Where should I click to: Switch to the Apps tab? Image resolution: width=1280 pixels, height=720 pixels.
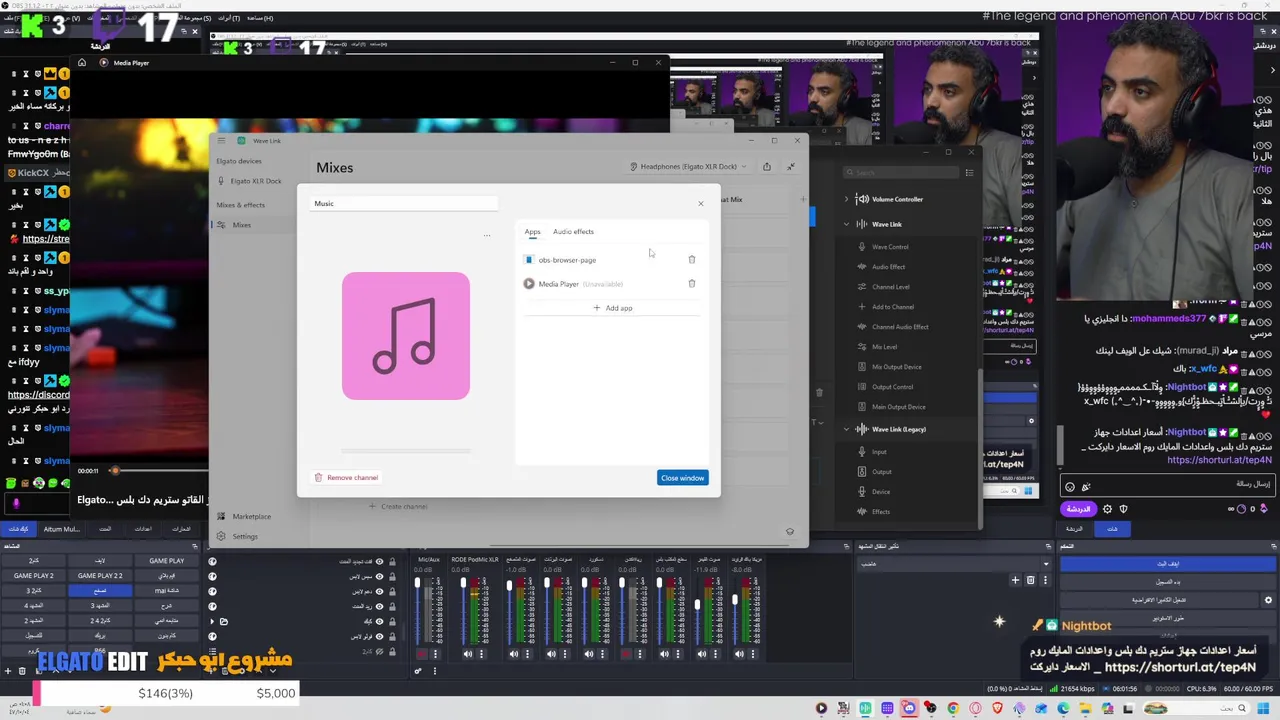[532, 232]
